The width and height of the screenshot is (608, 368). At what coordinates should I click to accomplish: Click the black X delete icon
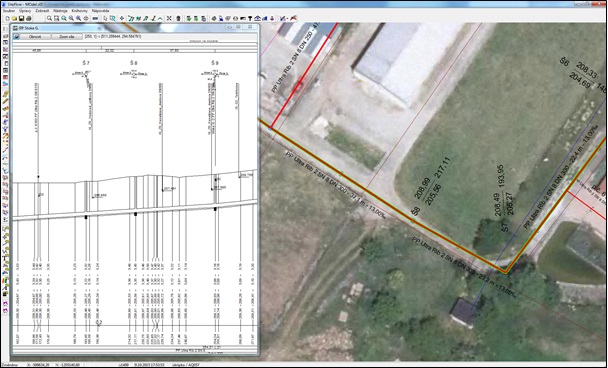[169, 18]
